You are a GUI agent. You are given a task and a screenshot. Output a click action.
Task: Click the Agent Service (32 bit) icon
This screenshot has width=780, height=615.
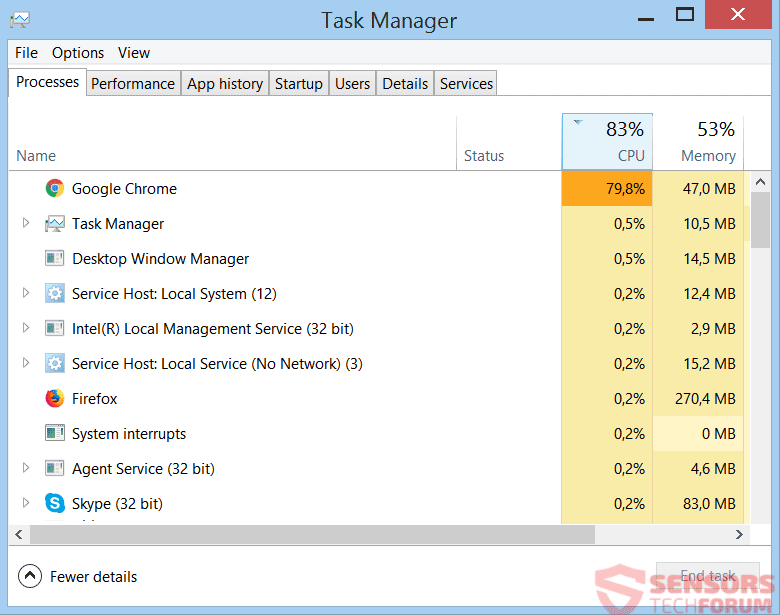click(x=55, y=469)
